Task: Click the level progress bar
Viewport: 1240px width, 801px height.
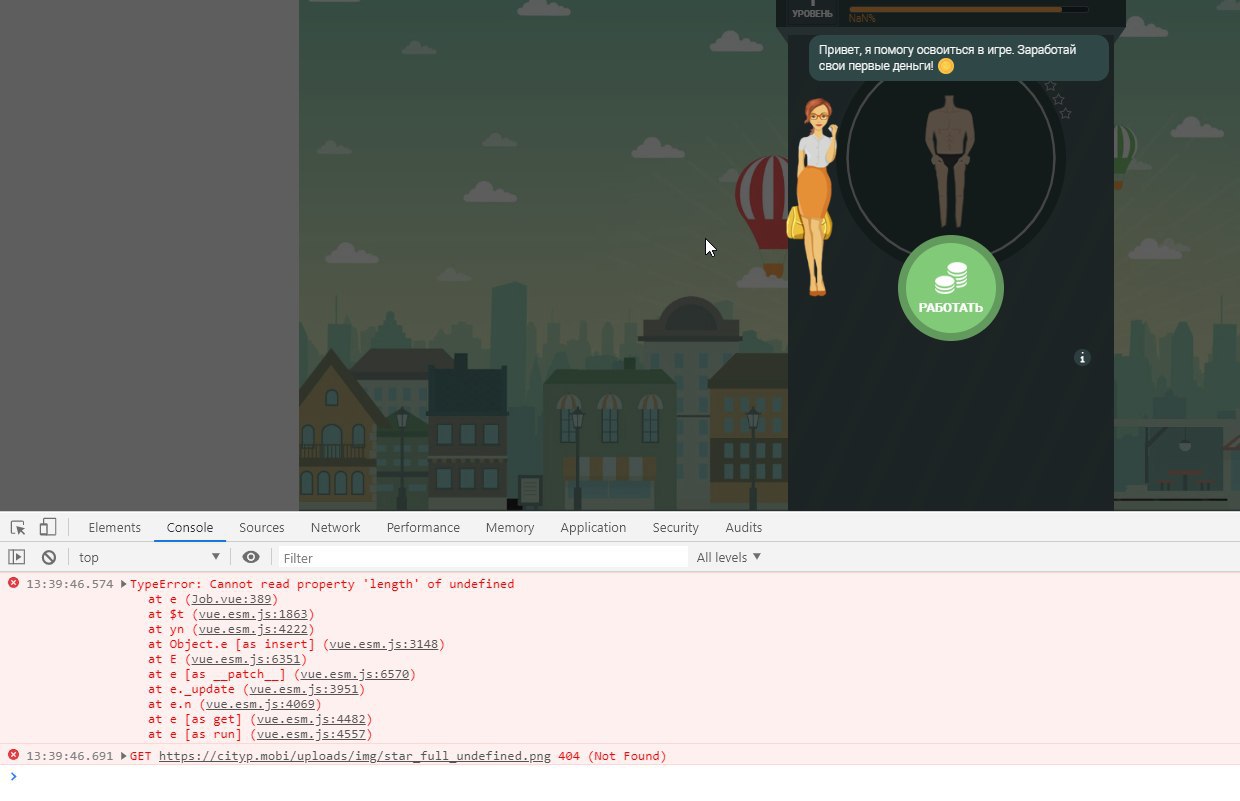Action: tap(968, 9)
